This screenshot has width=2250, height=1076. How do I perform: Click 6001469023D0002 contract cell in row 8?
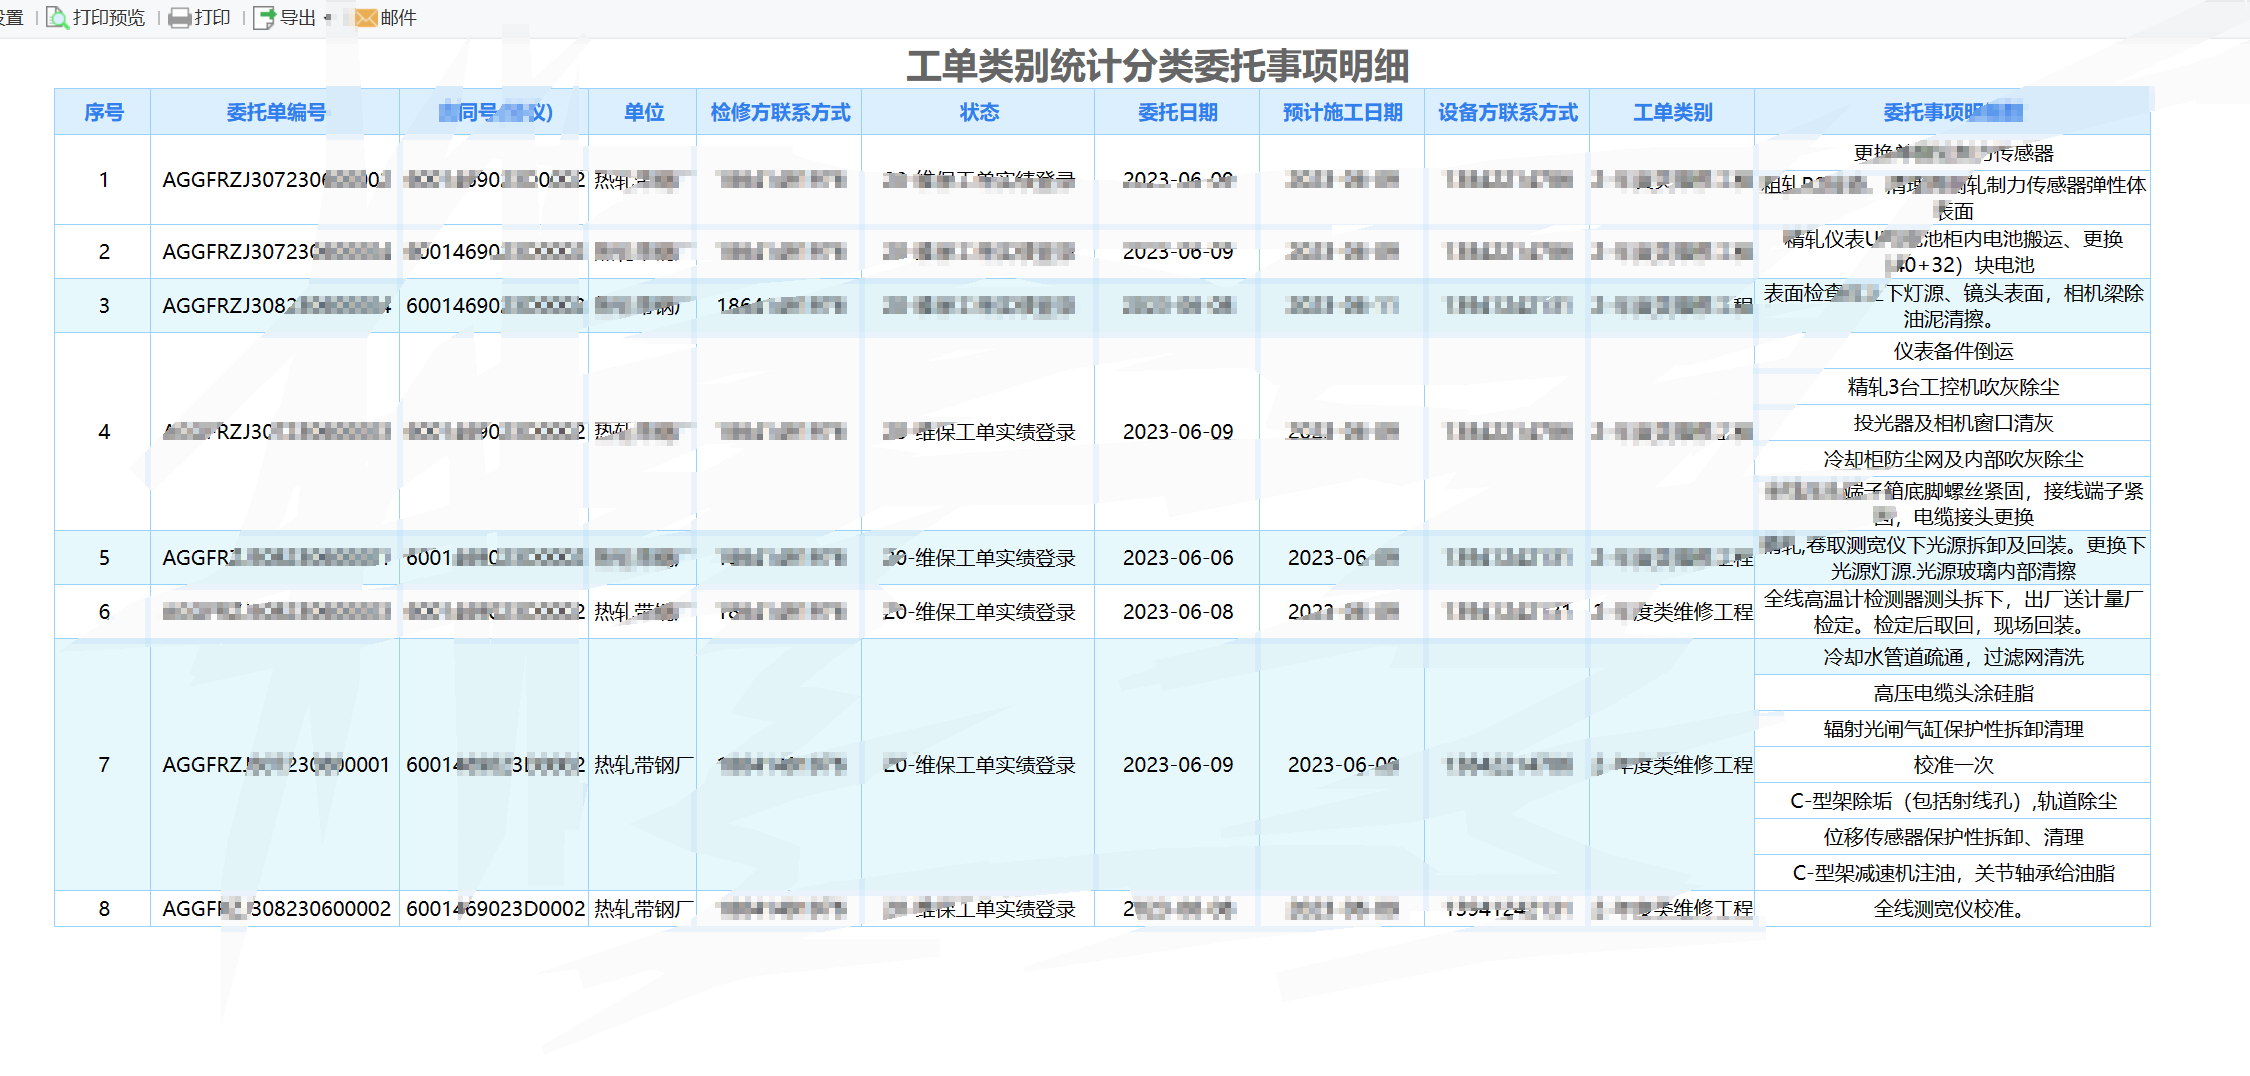coord(495,909)
